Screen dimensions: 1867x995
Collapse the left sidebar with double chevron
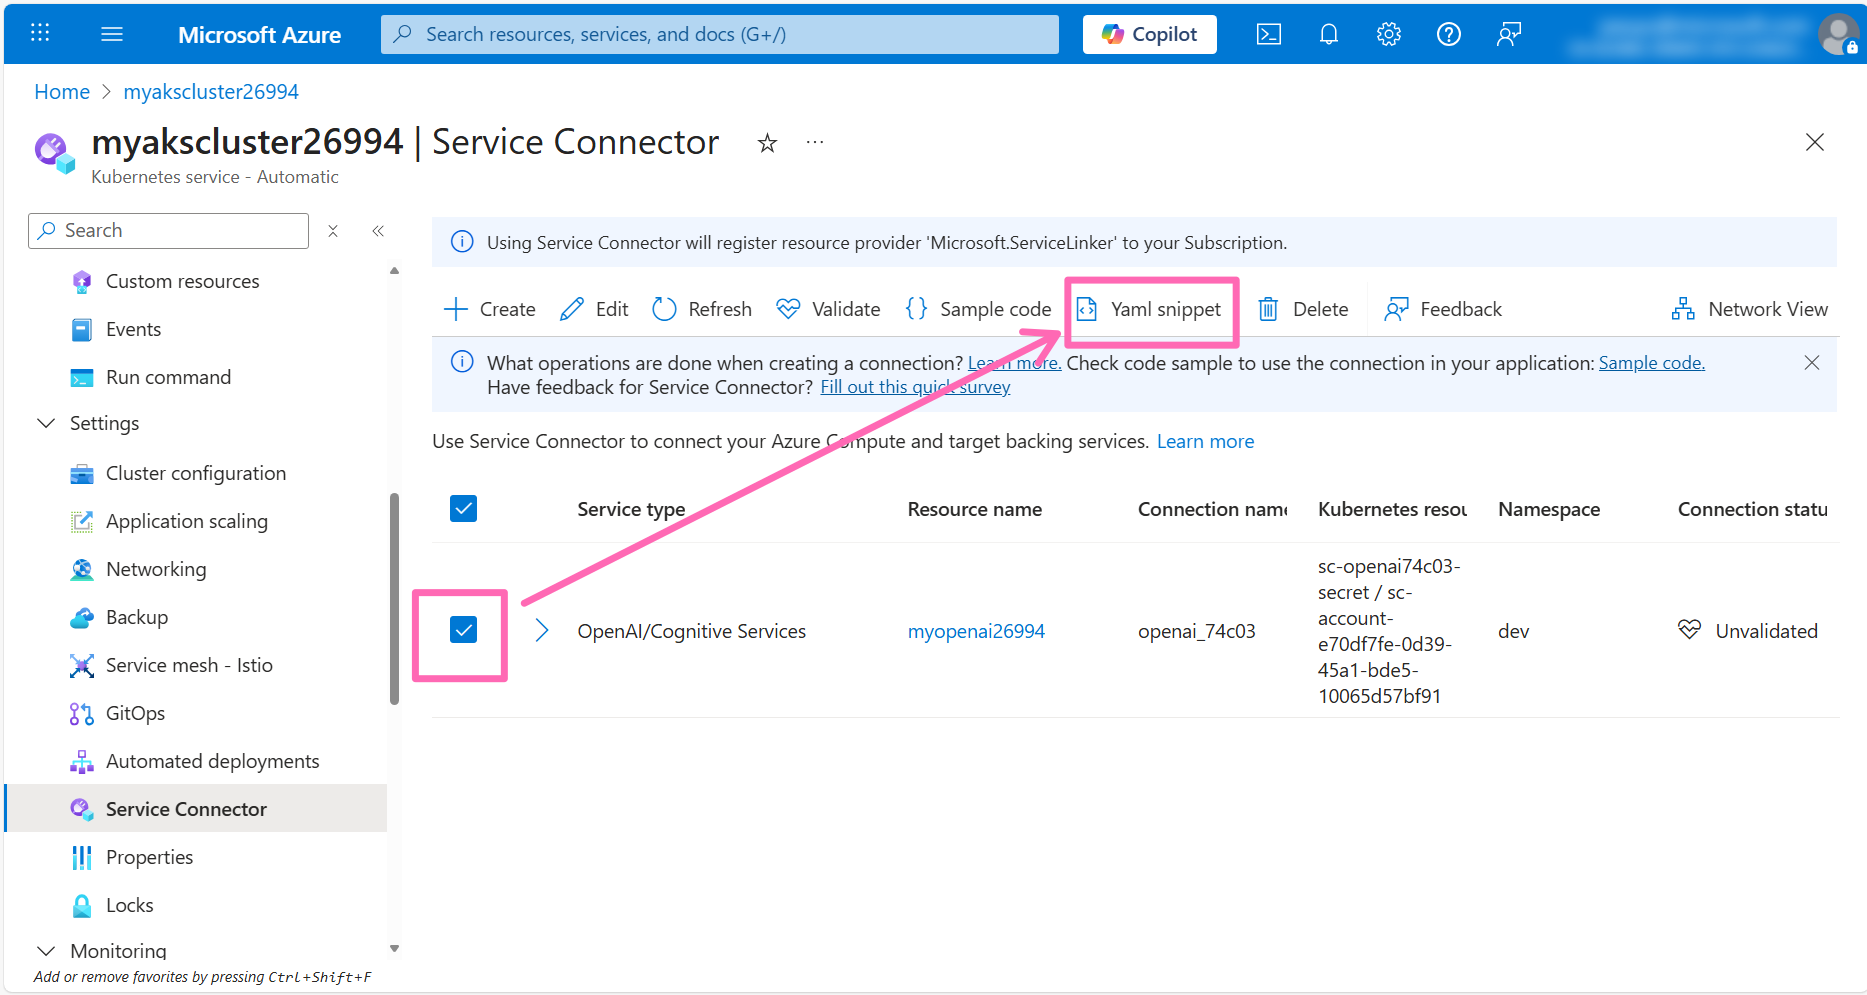point(378,230)
